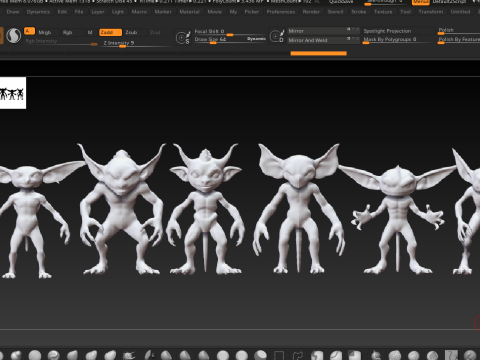Click the brush icon marked D
480x360 pixels.
[277, 36]
